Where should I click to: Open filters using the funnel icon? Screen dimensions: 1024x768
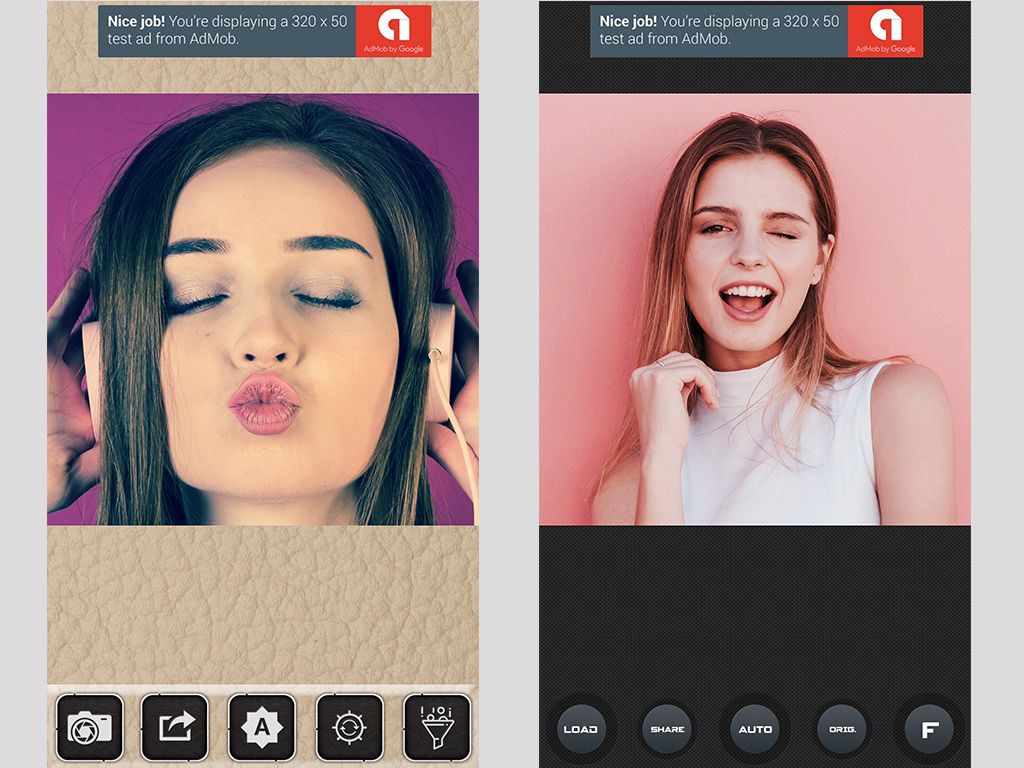coord(437,728)
